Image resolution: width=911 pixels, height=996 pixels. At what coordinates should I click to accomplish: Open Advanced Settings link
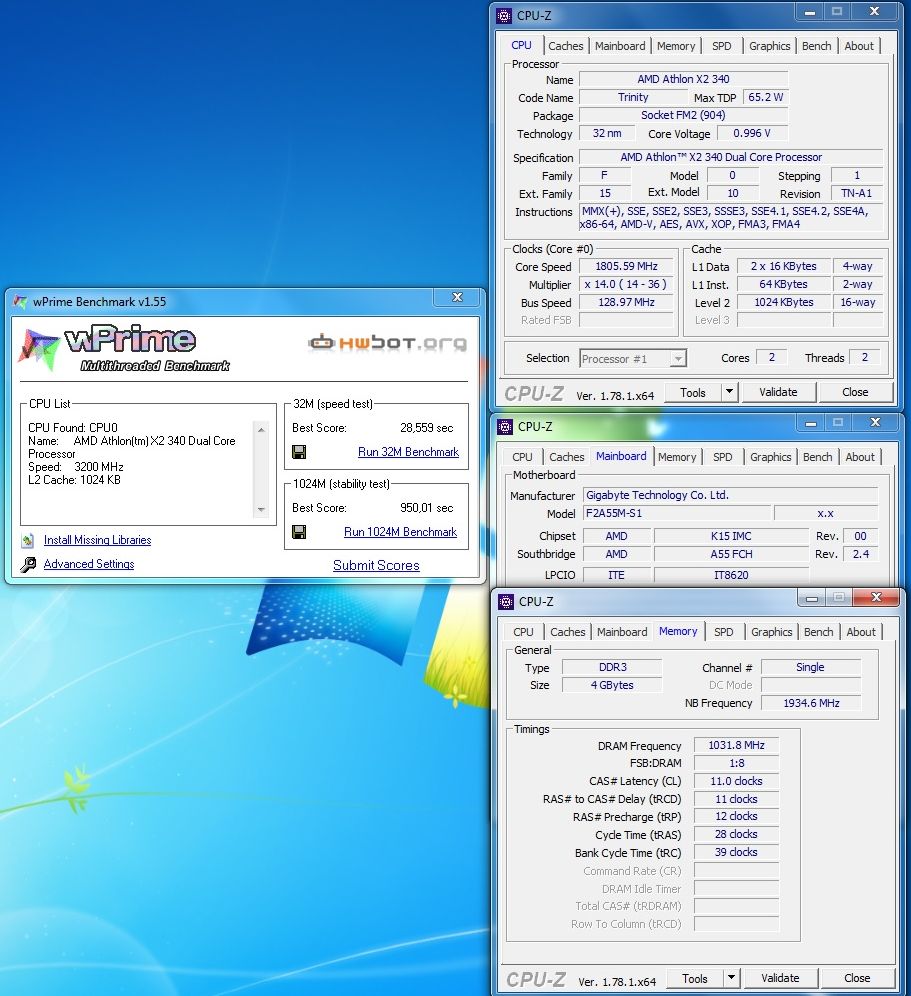pyautogui.click(x=89, y=564)
